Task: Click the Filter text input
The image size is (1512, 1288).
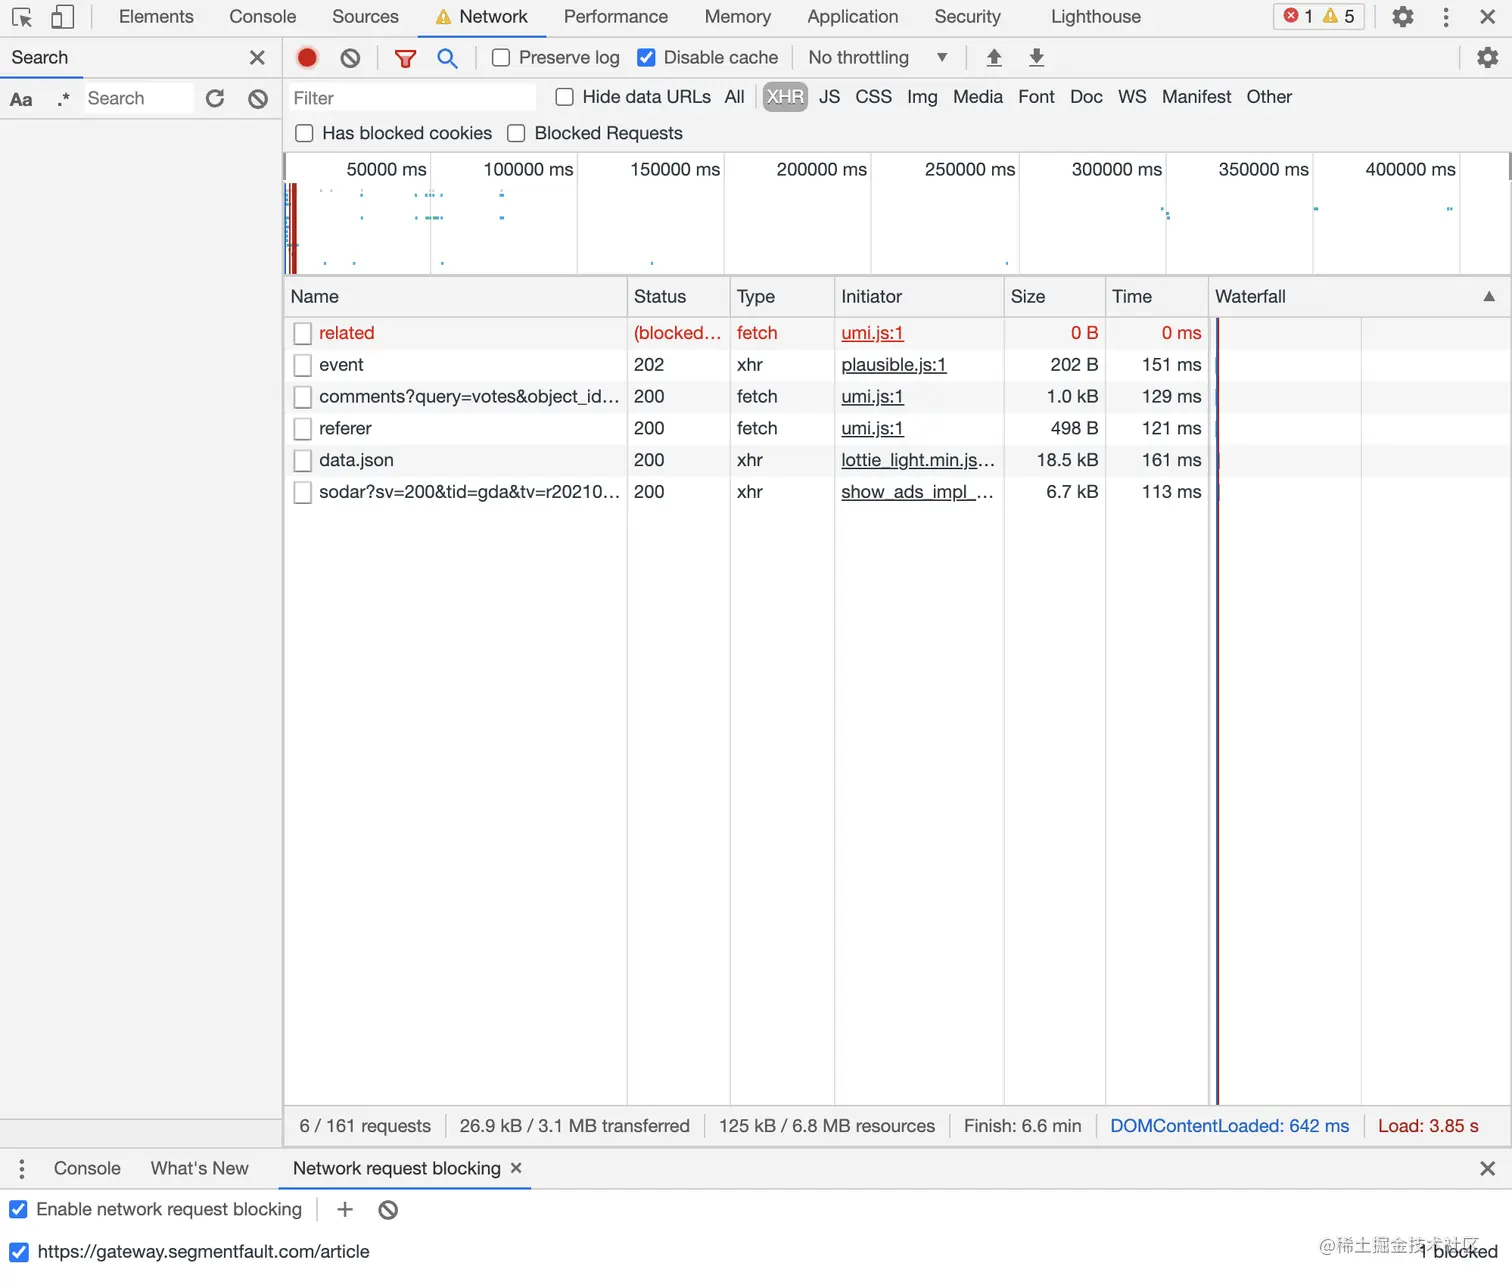Action: pyautogui.click(x=412, y=98)
